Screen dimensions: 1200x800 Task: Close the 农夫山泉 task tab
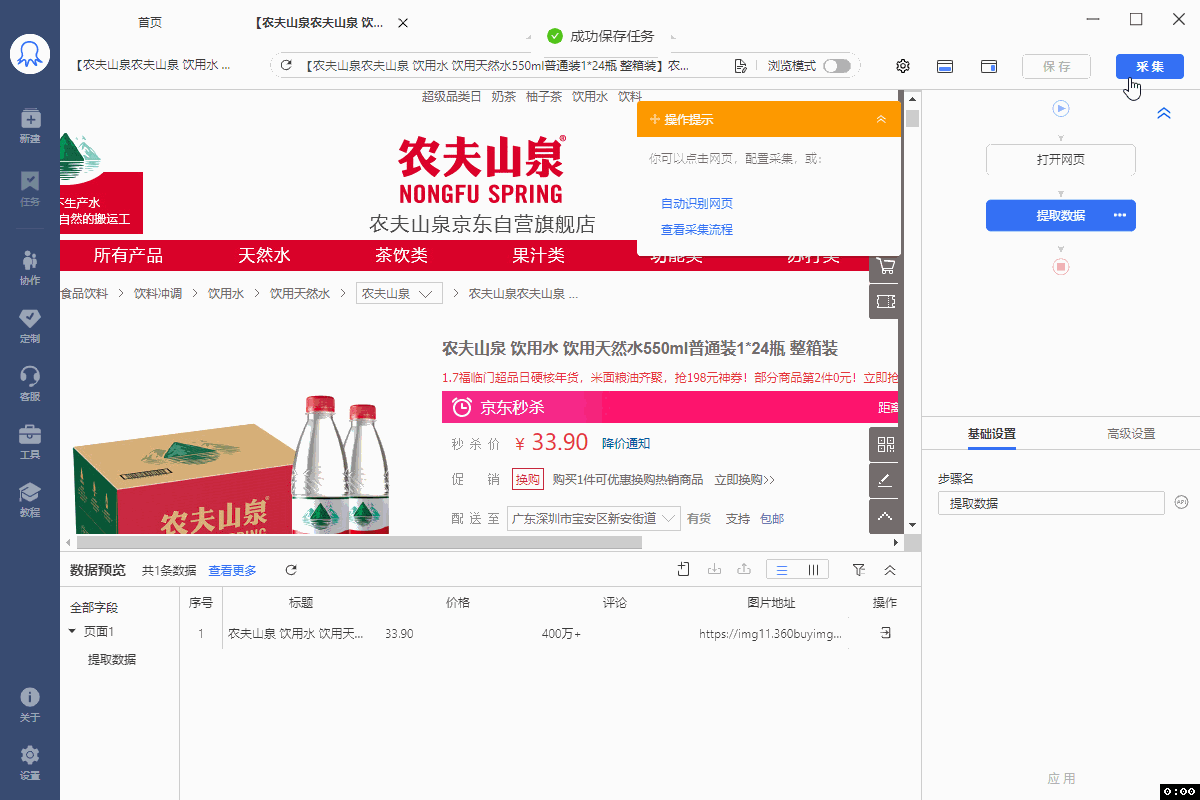point(402,22)
